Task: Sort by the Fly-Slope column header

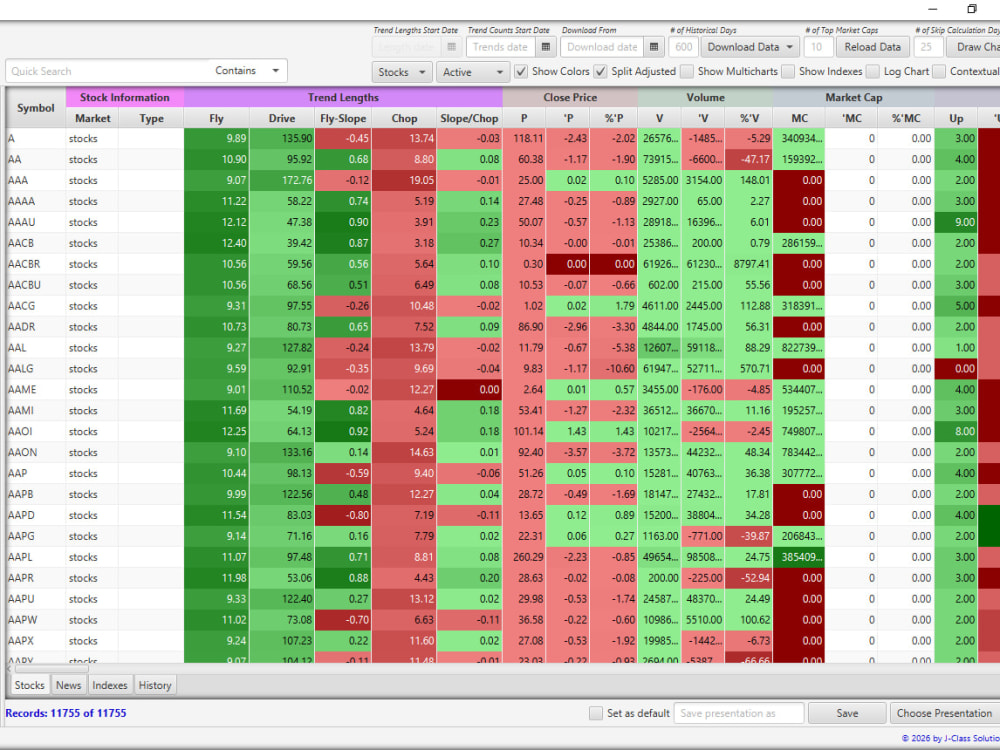Action: tap(343, 118)
